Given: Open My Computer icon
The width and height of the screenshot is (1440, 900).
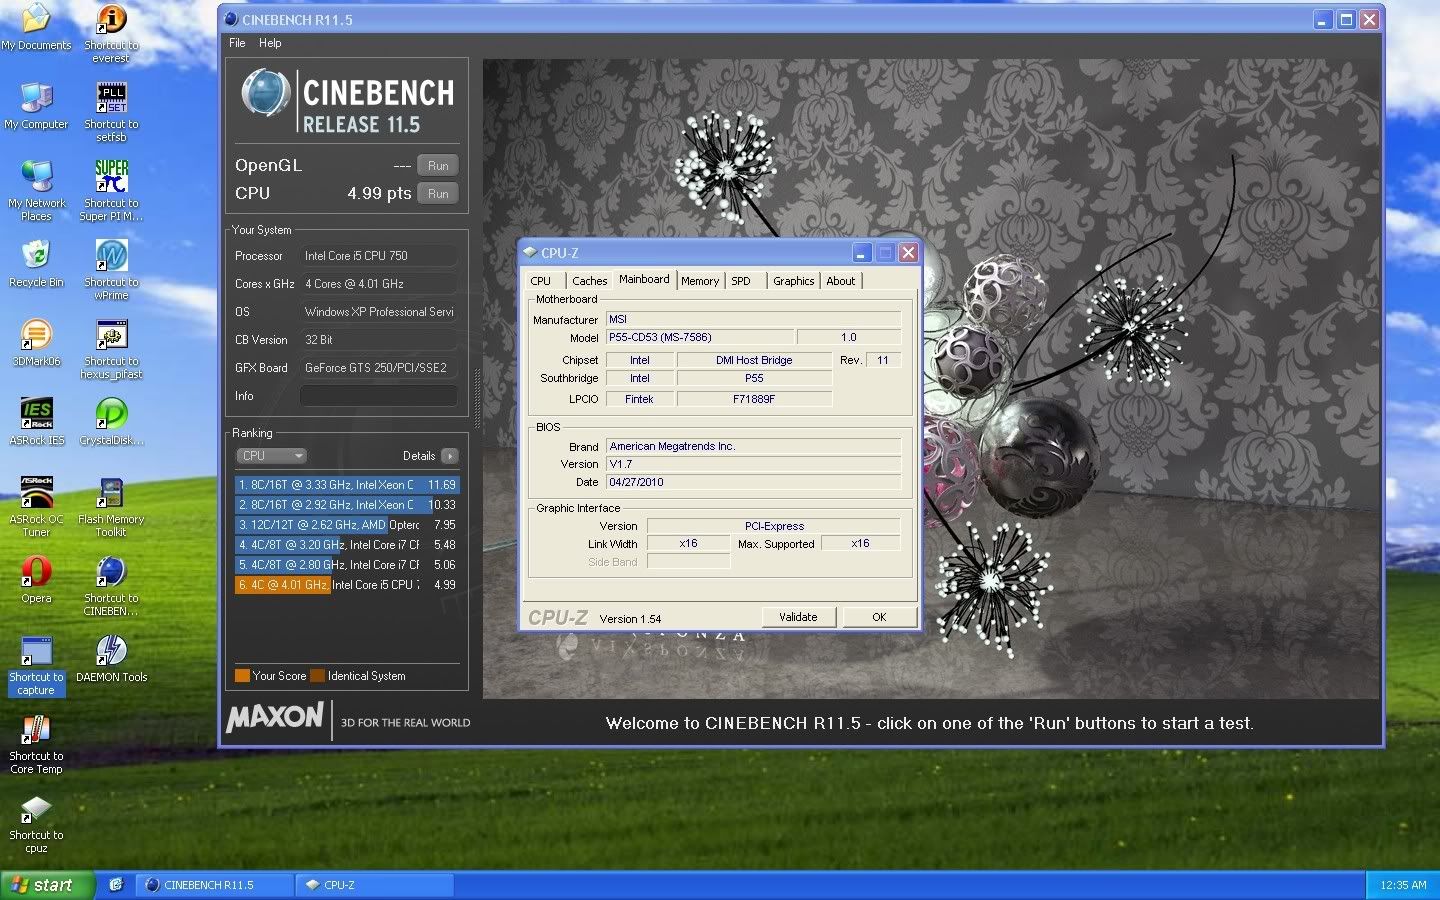Looking at the screenshot, I should (x=36, y=97).
